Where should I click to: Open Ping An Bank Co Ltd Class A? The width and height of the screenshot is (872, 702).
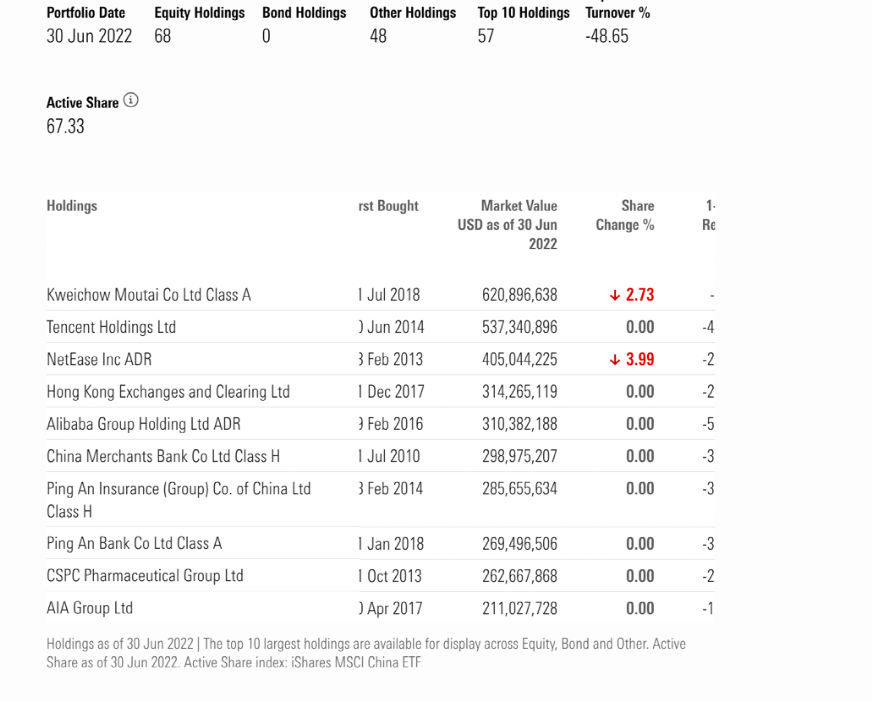[134, 544]
